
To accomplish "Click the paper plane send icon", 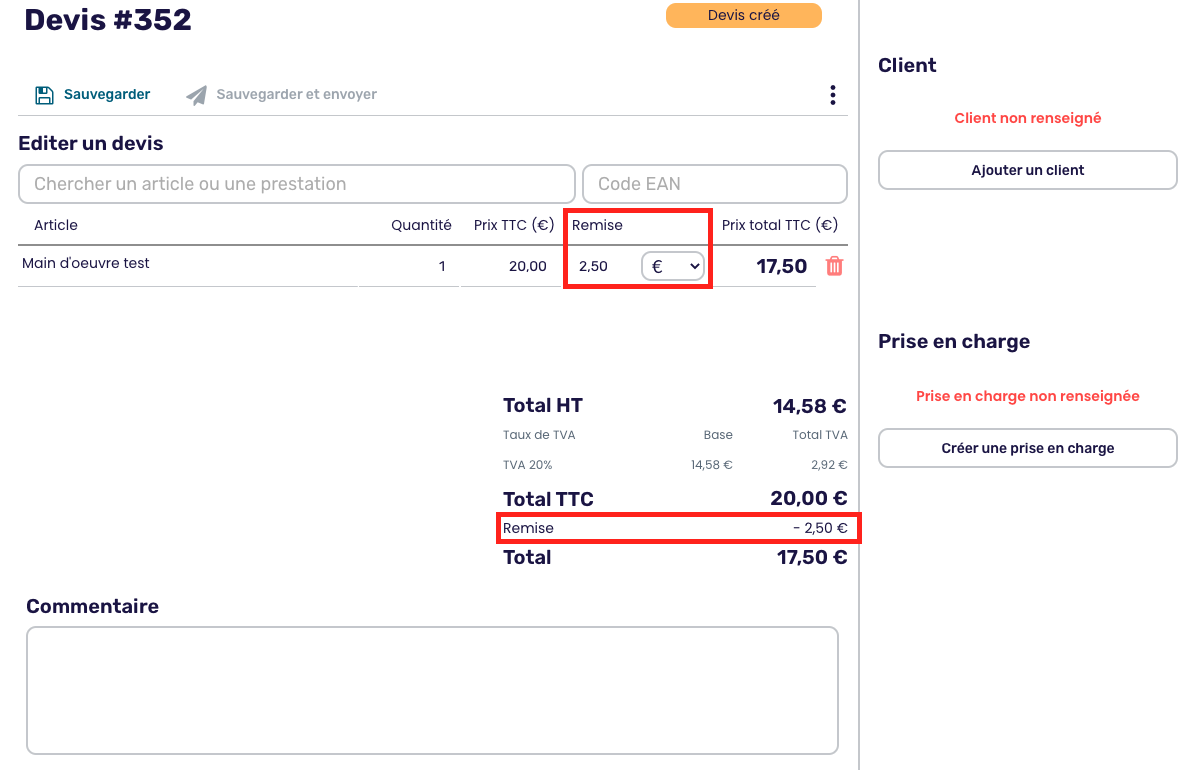I will tap(197, 95).
